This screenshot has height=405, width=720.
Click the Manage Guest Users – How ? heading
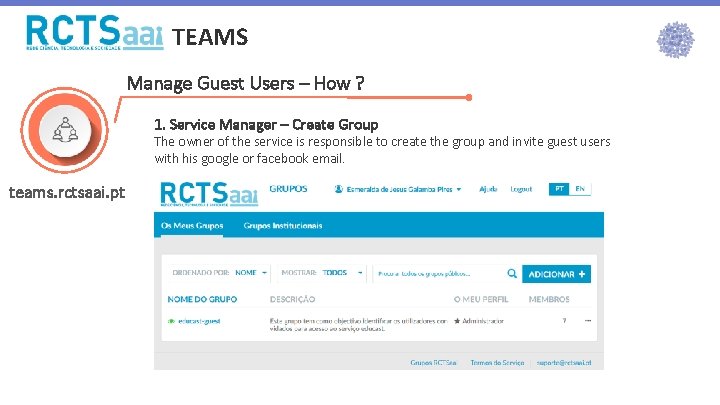(x=246, y=84)
